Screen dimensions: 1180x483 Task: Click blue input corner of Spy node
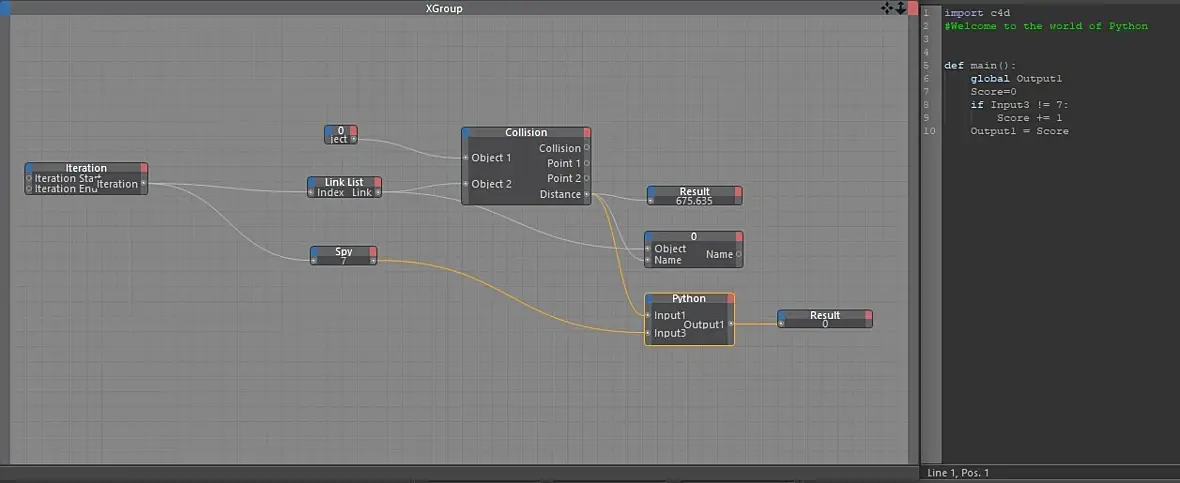tap(315, 251)
